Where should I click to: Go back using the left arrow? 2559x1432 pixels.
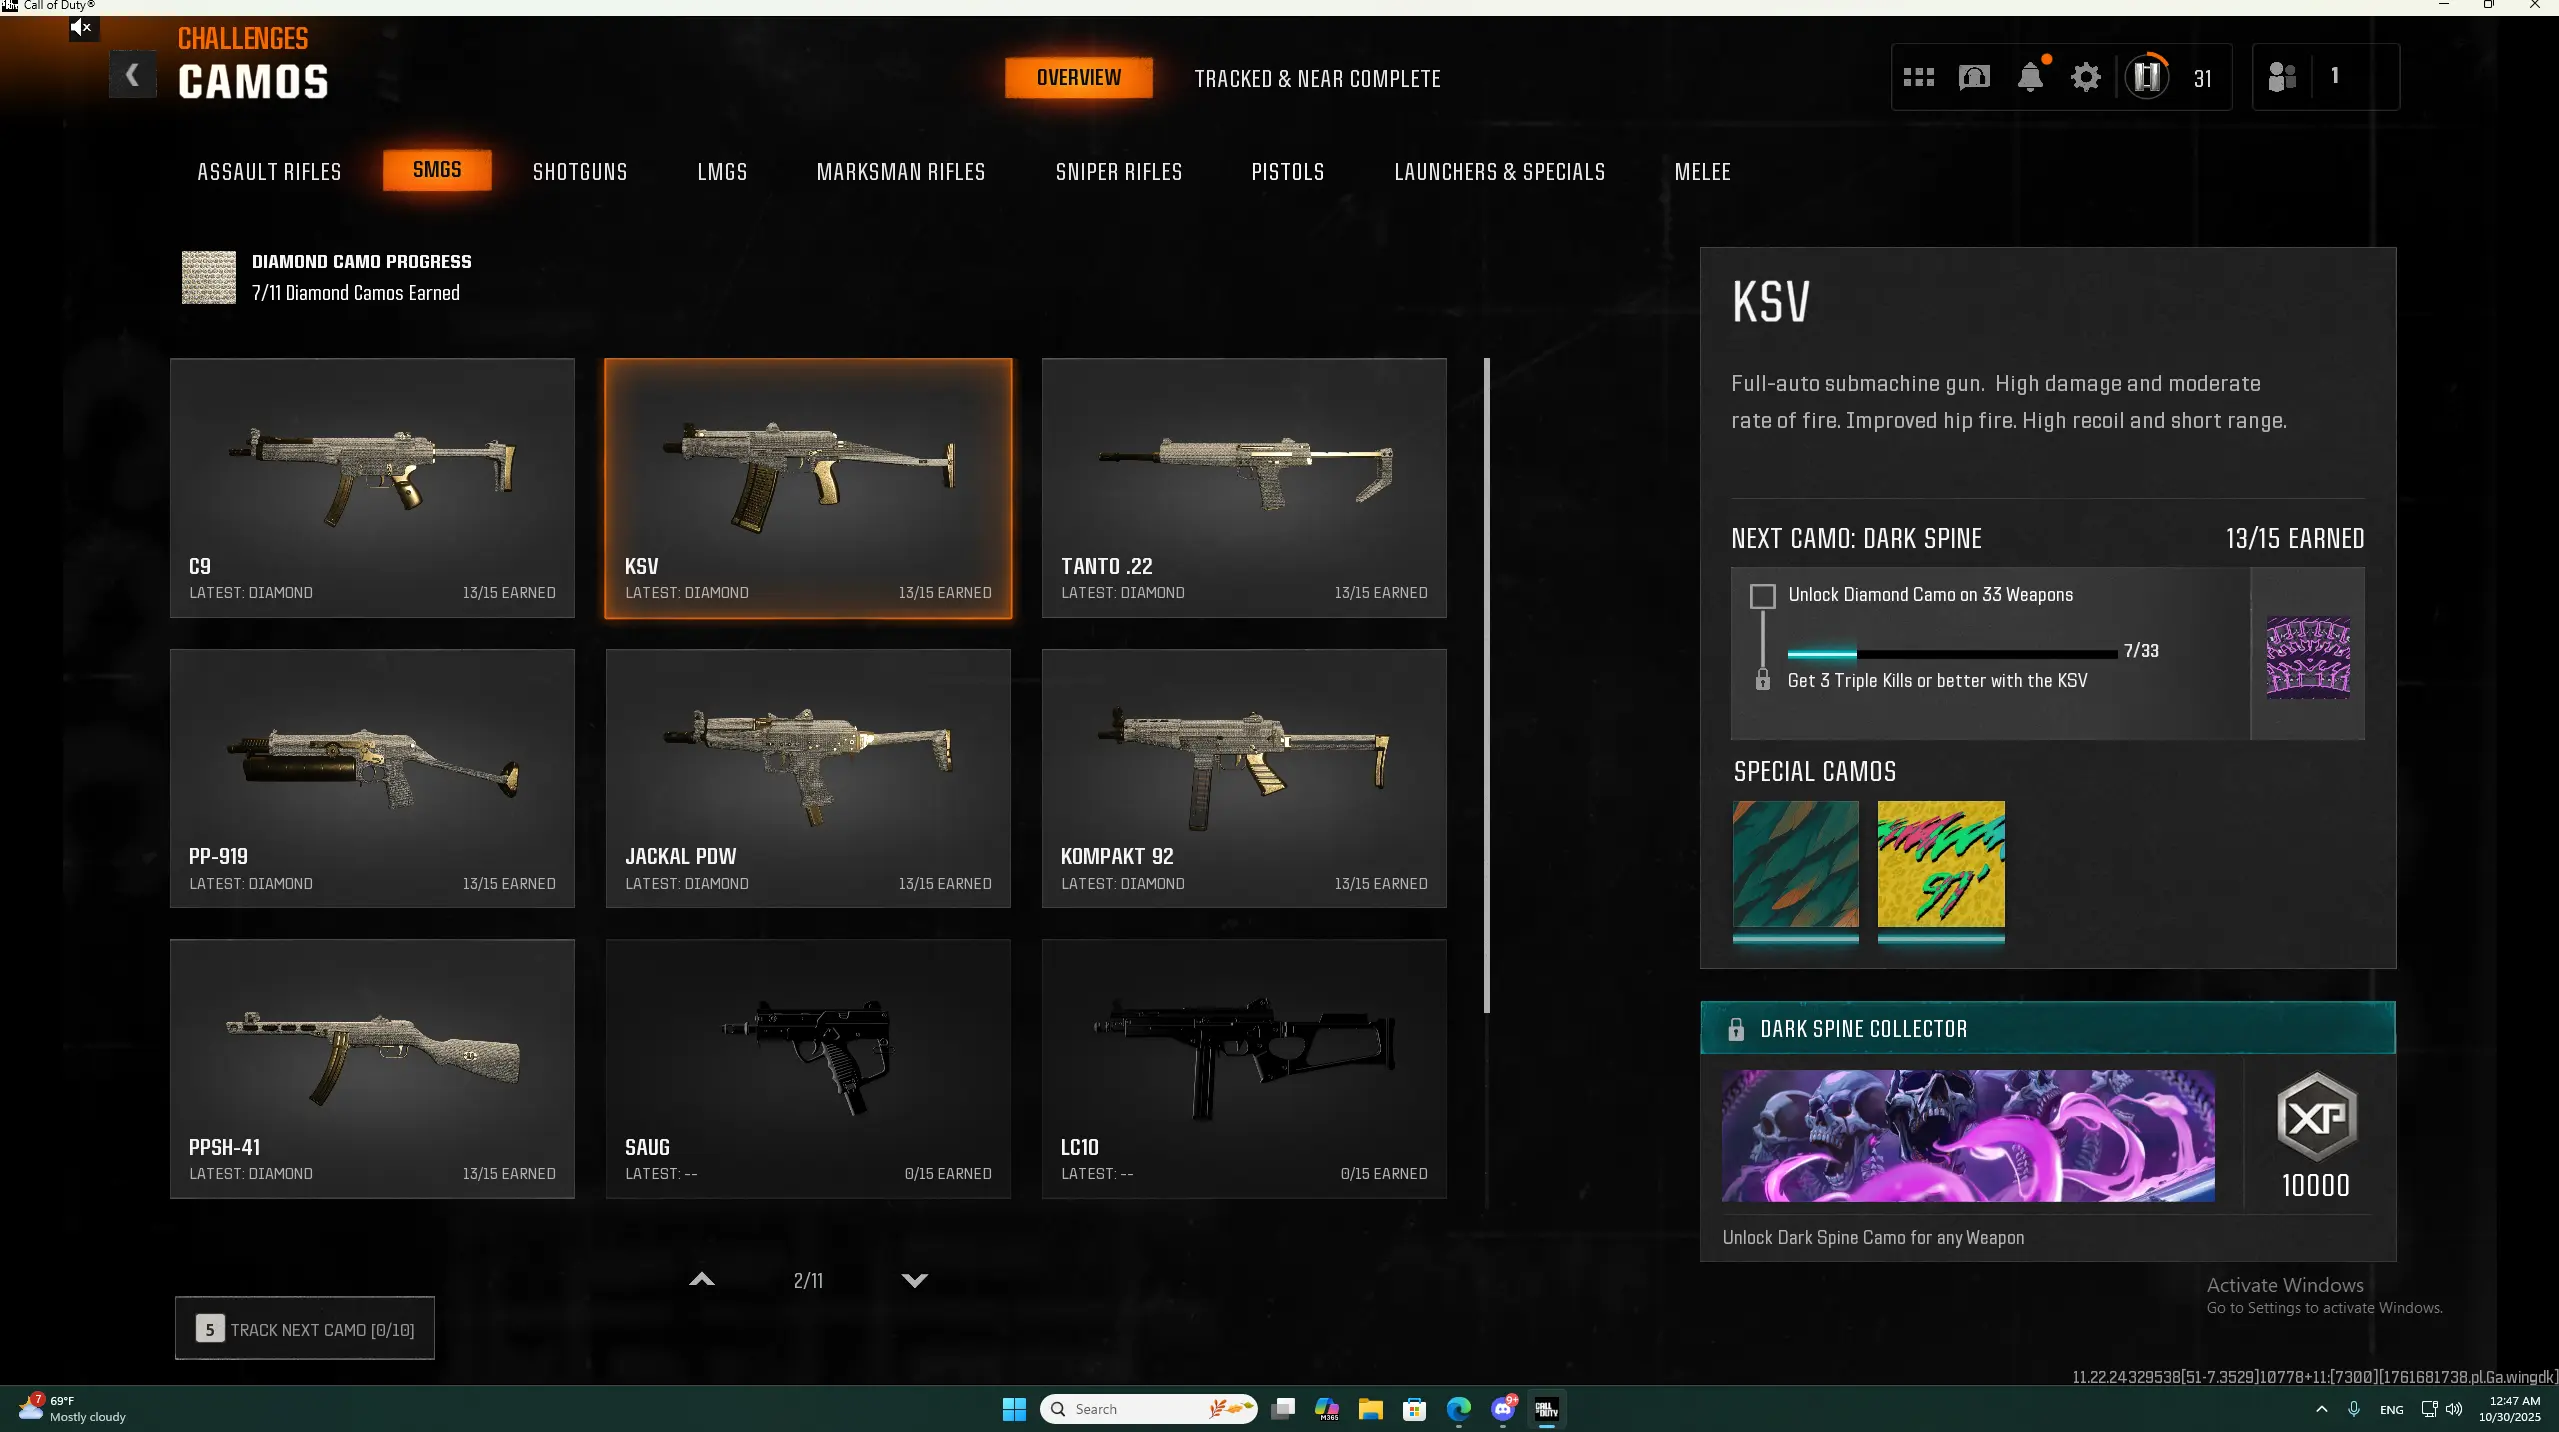132,75
